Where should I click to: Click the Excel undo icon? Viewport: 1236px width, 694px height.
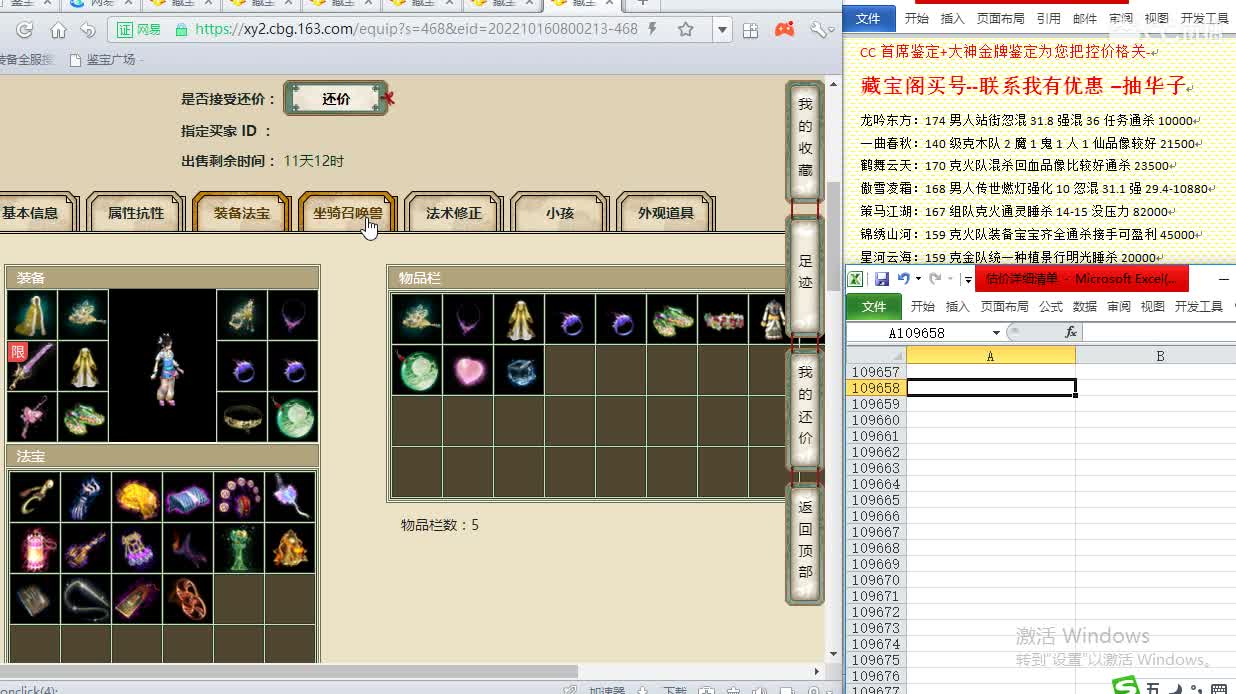pyautogui.click(x=904, y=279)
